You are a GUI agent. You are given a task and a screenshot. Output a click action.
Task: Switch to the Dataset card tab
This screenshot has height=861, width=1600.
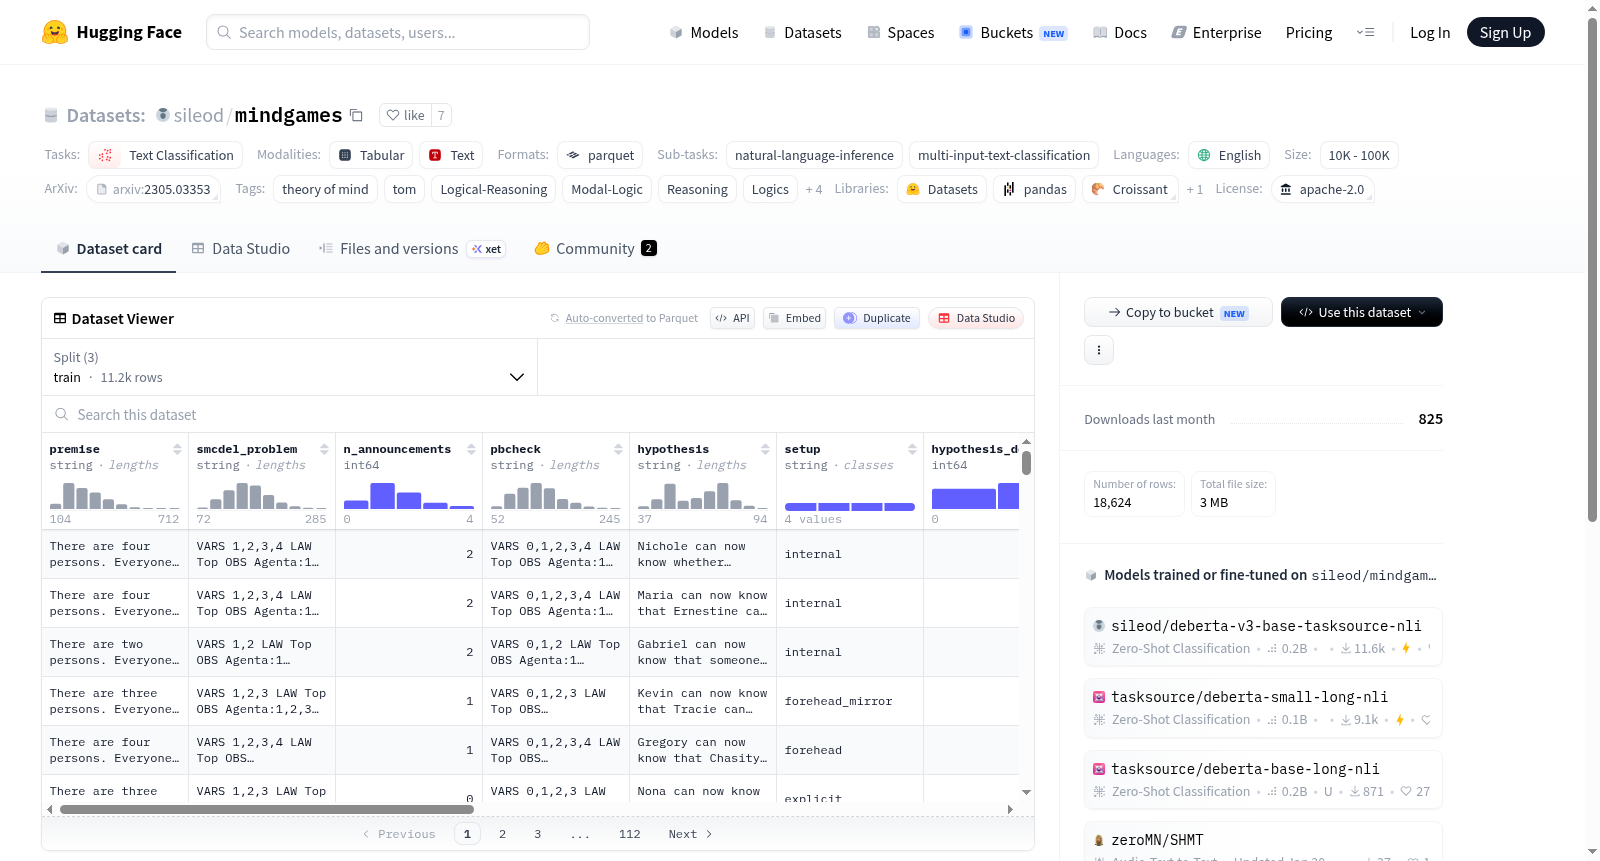point(108,249)
